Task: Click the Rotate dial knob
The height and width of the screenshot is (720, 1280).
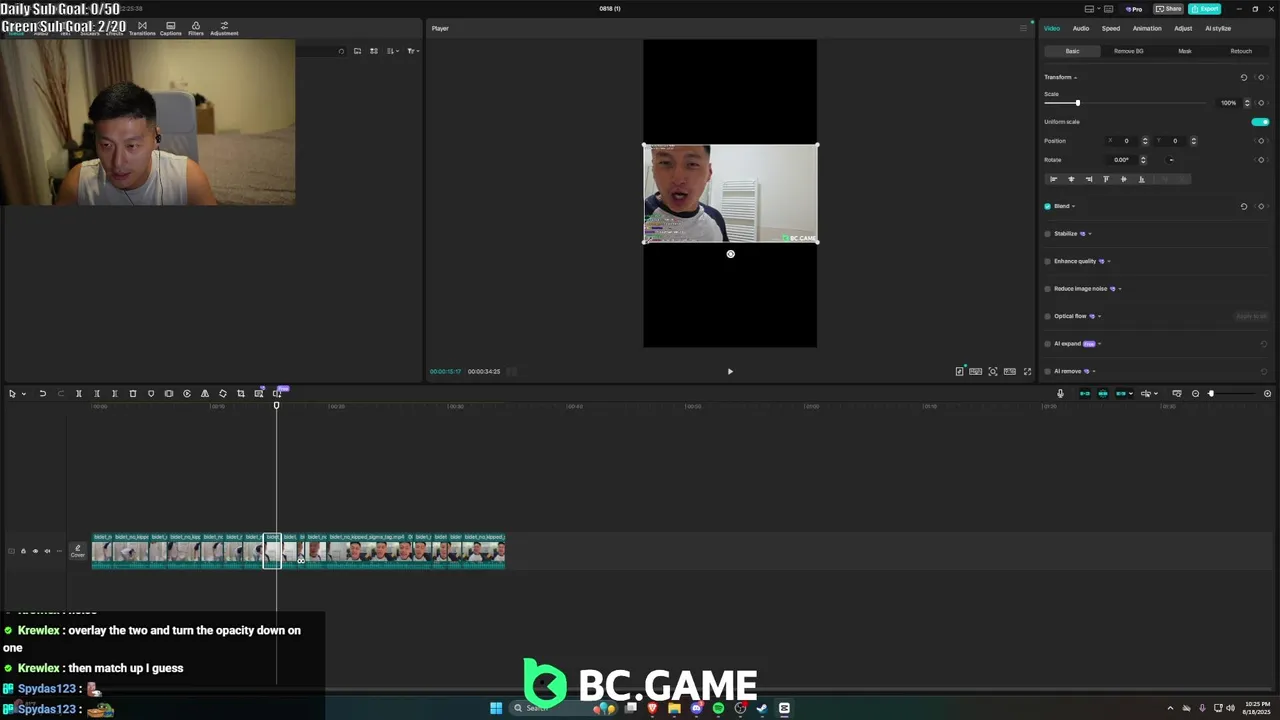Action: (1171, 160)
